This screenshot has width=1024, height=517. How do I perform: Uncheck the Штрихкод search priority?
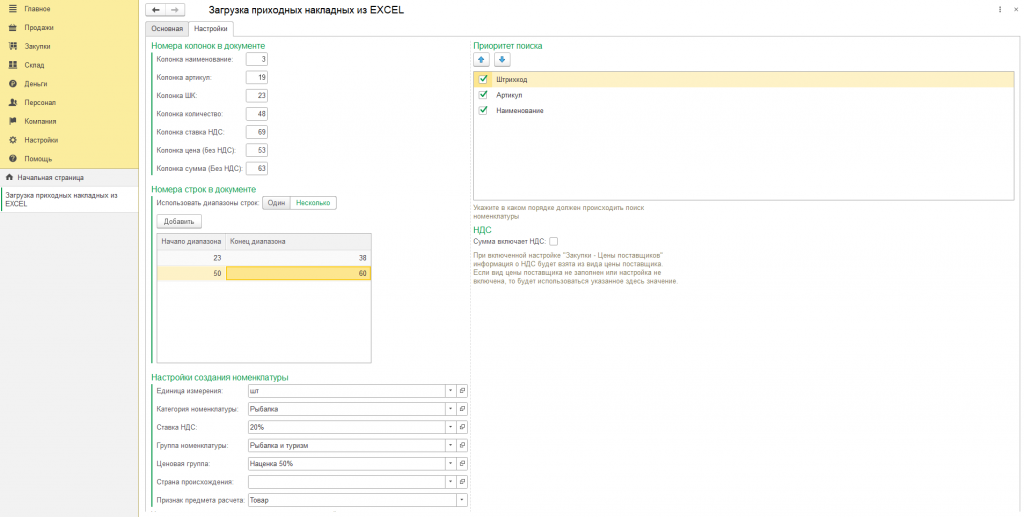tap(484, 79)
